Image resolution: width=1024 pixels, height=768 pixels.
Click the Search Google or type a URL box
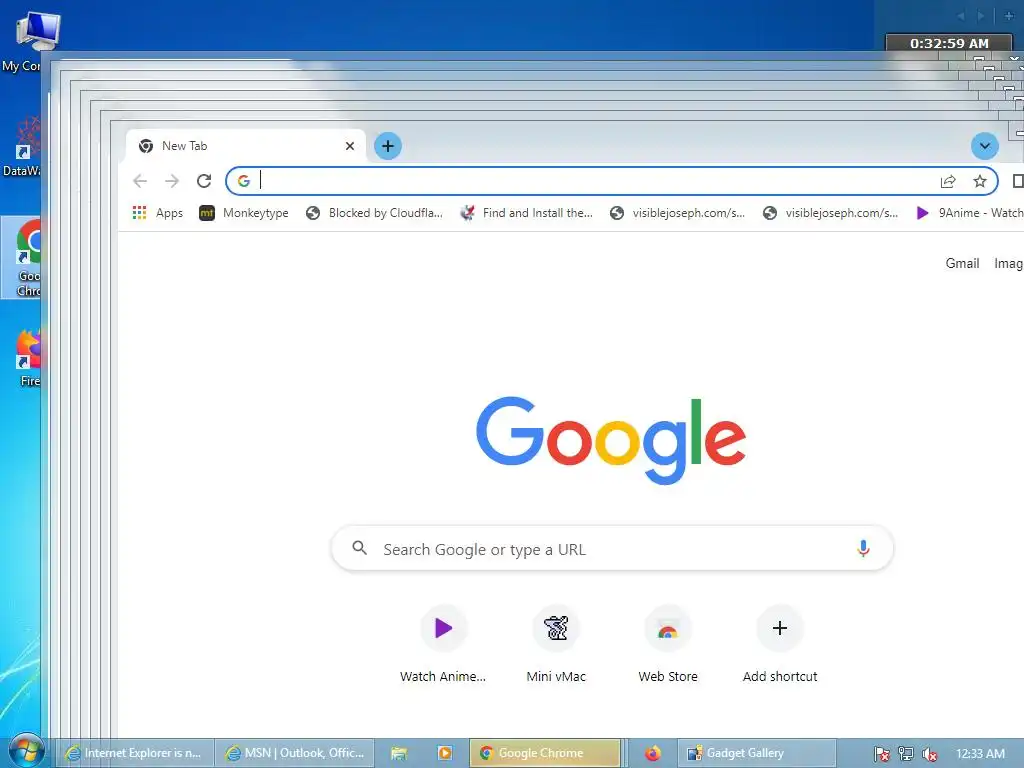click(613, 549)
